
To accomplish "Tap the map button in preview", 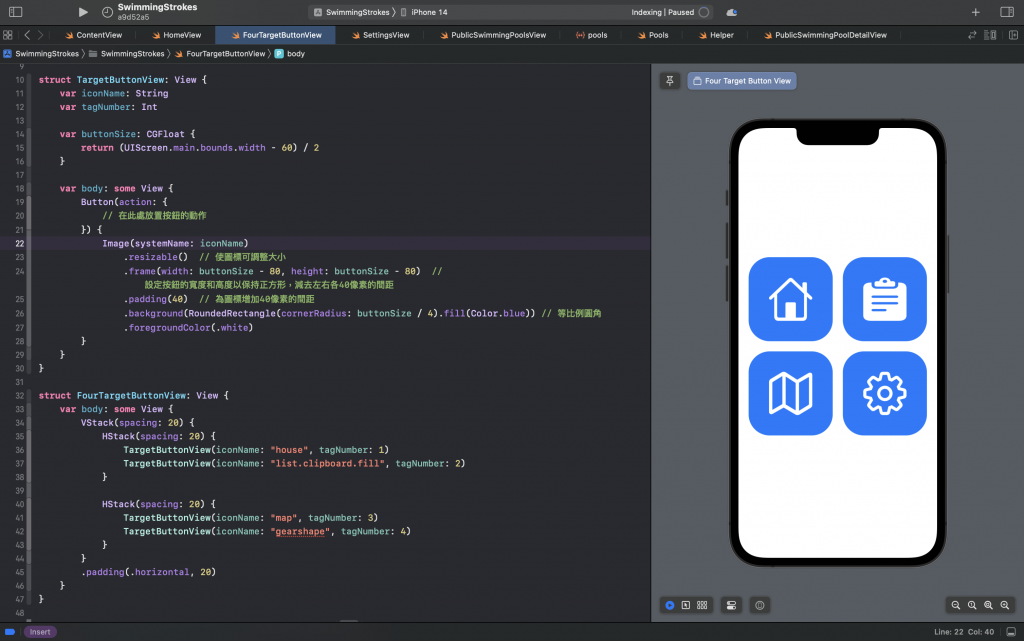I will 790,394.
